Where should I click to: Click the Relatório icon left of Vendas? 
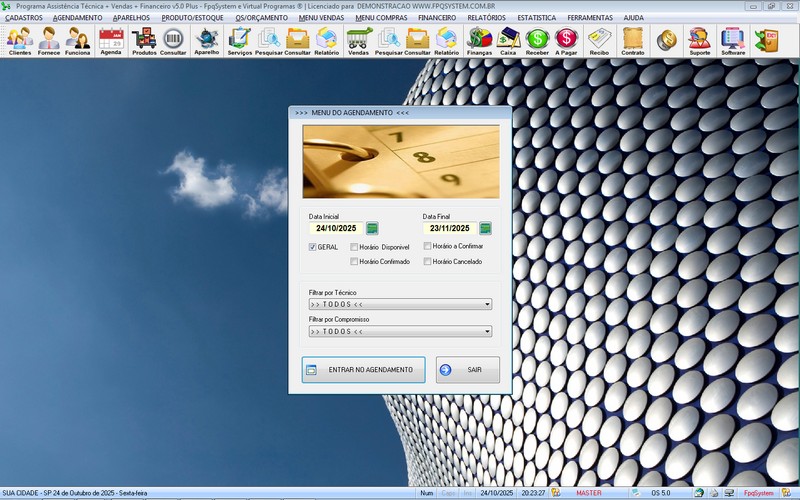click(327, 41)
